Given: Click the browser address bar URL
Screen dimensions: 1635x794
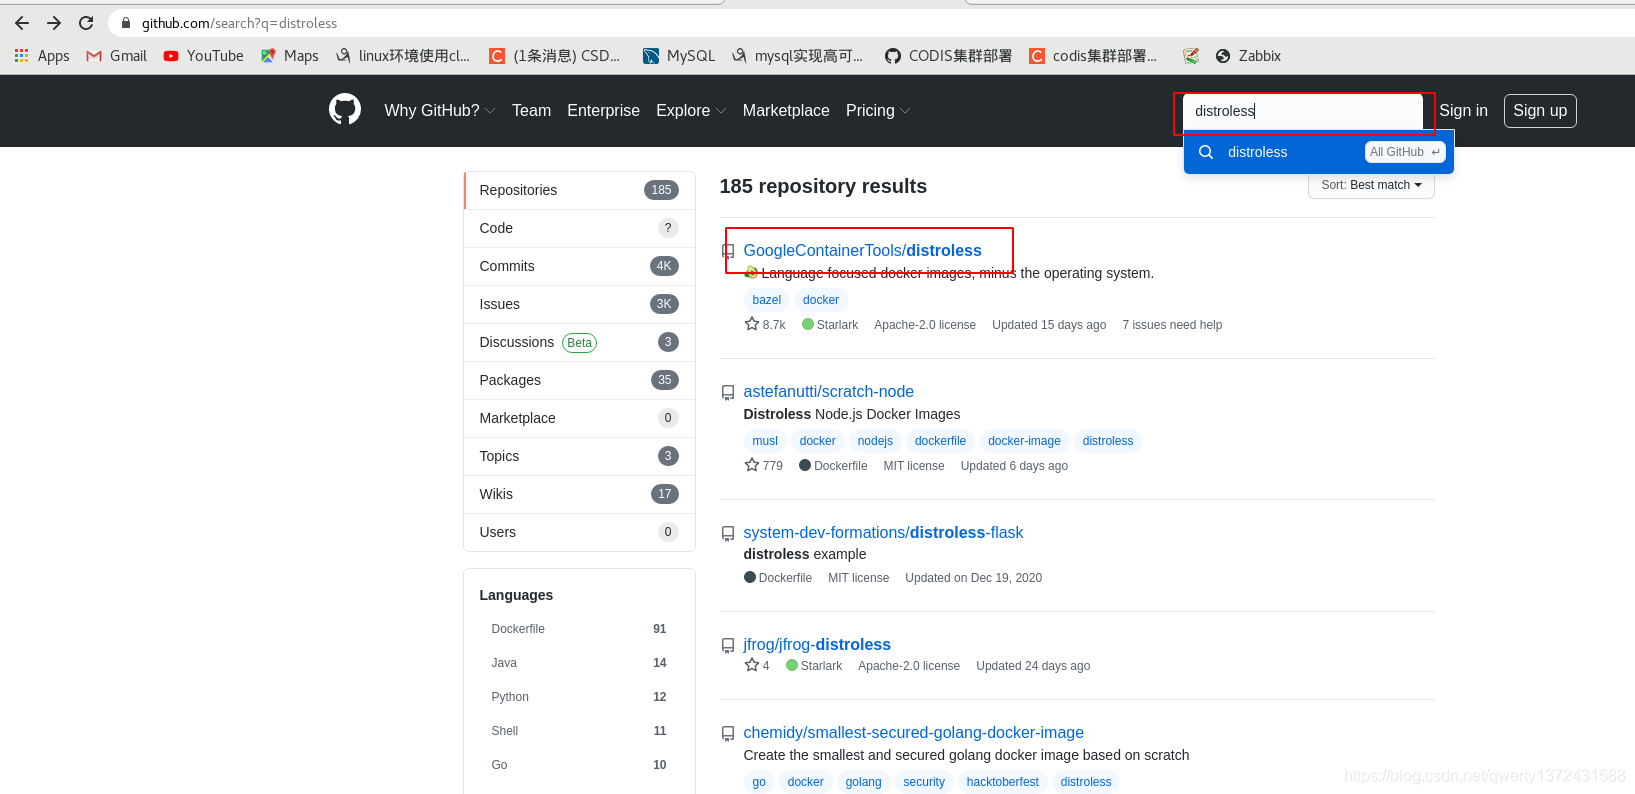Looking at the screenshot, I should pos(239,23).
